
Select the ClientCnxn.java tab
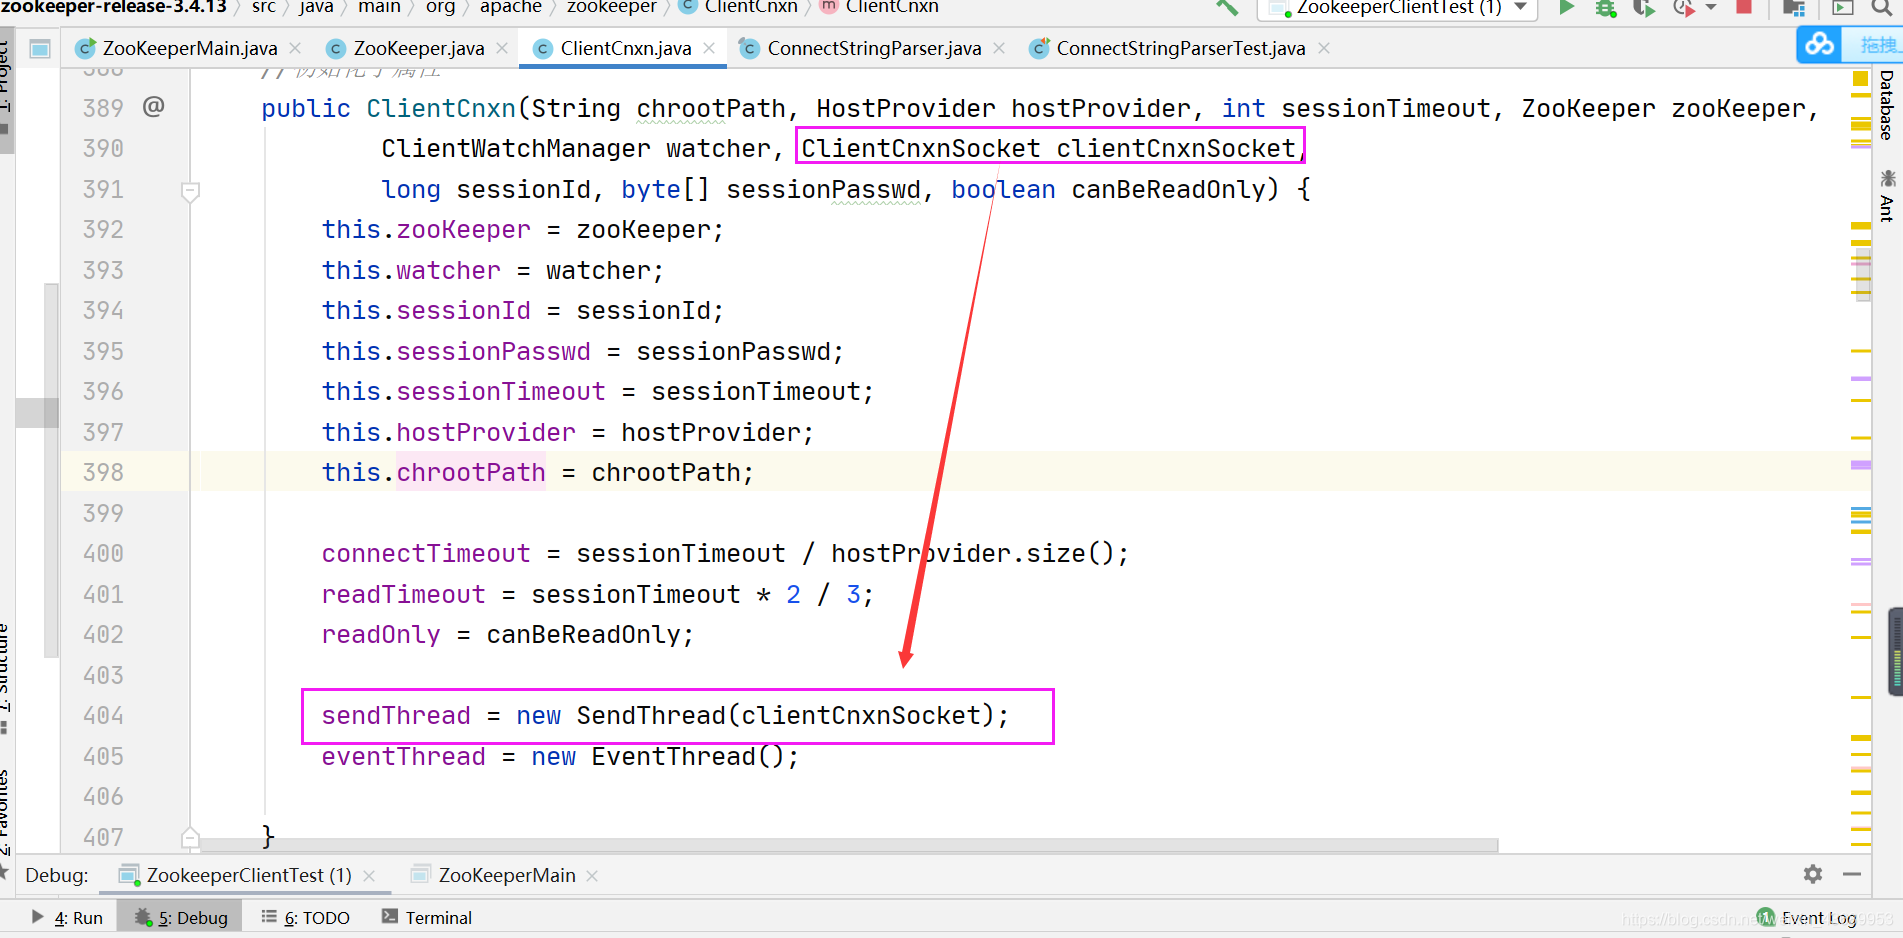coord(625,48)
